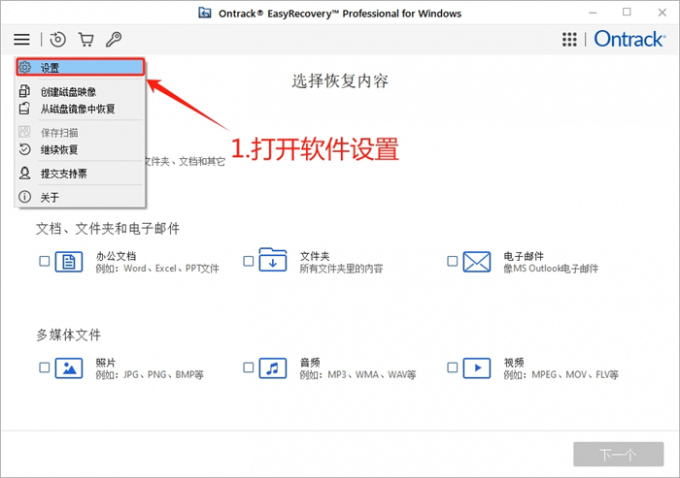The height and width of the screenshot is (478, 680).
Task: Click the EasyRecovery title bar app icon
Action: (x=205, y=13)
